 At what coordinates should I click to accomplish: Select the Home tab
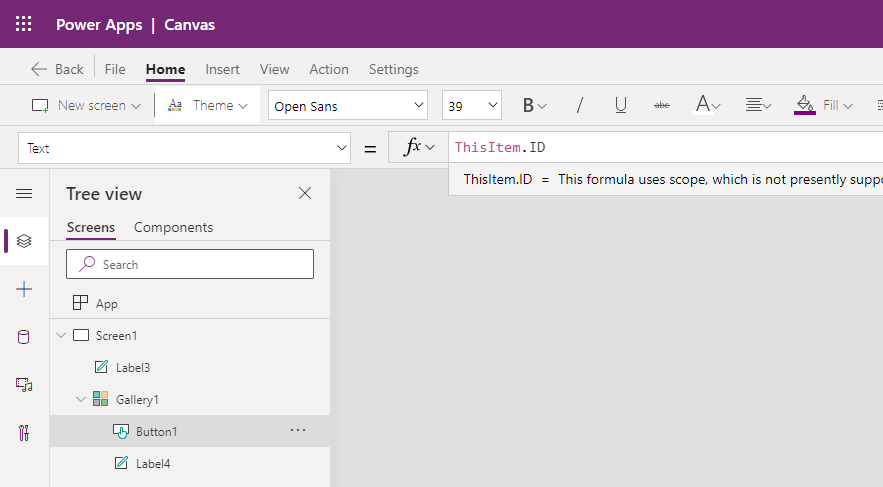tap(166, 69)
